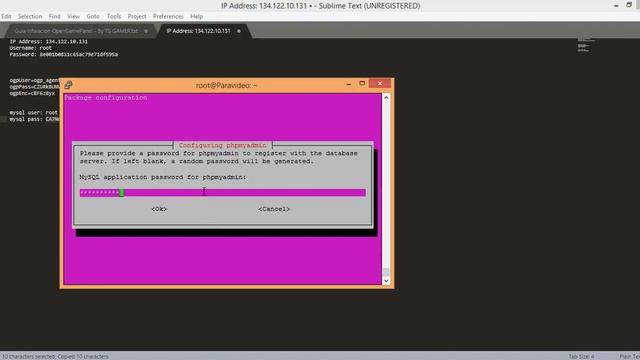Image resolution: width=640 pixels, height=360 pixels.
Task: Confirm with the <Ok> button
Action: click(159, 209)
